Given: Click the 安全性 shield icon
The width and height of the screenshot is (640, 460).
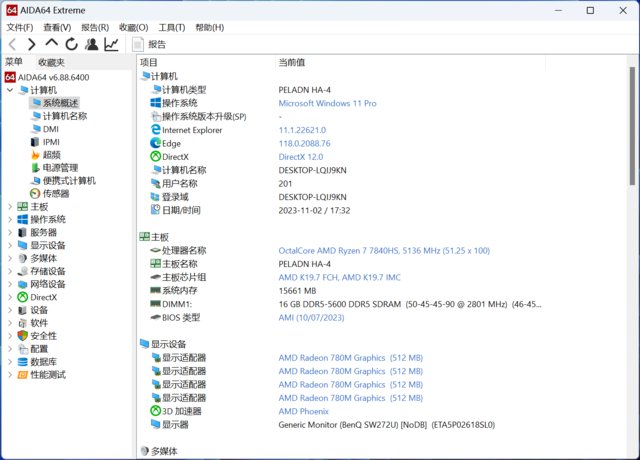Looking at the screenshot, I should [x=23, y=336].
